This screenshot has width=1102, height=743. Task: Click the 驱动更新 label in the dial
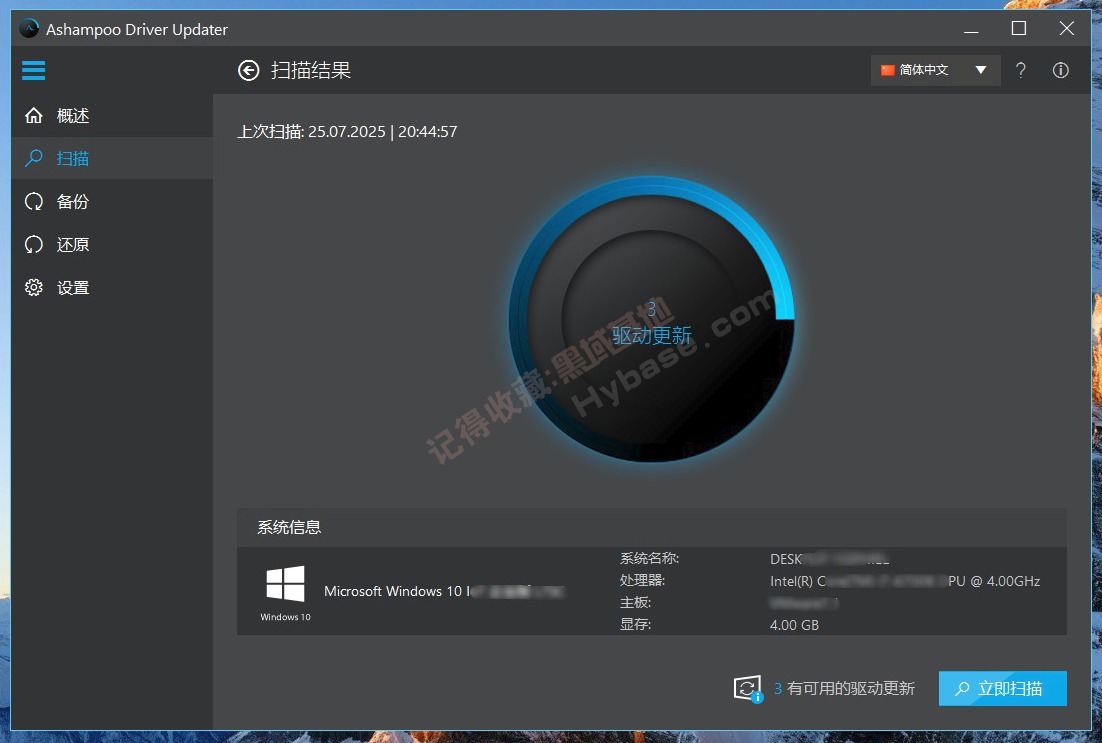click(x=652, y=335)
